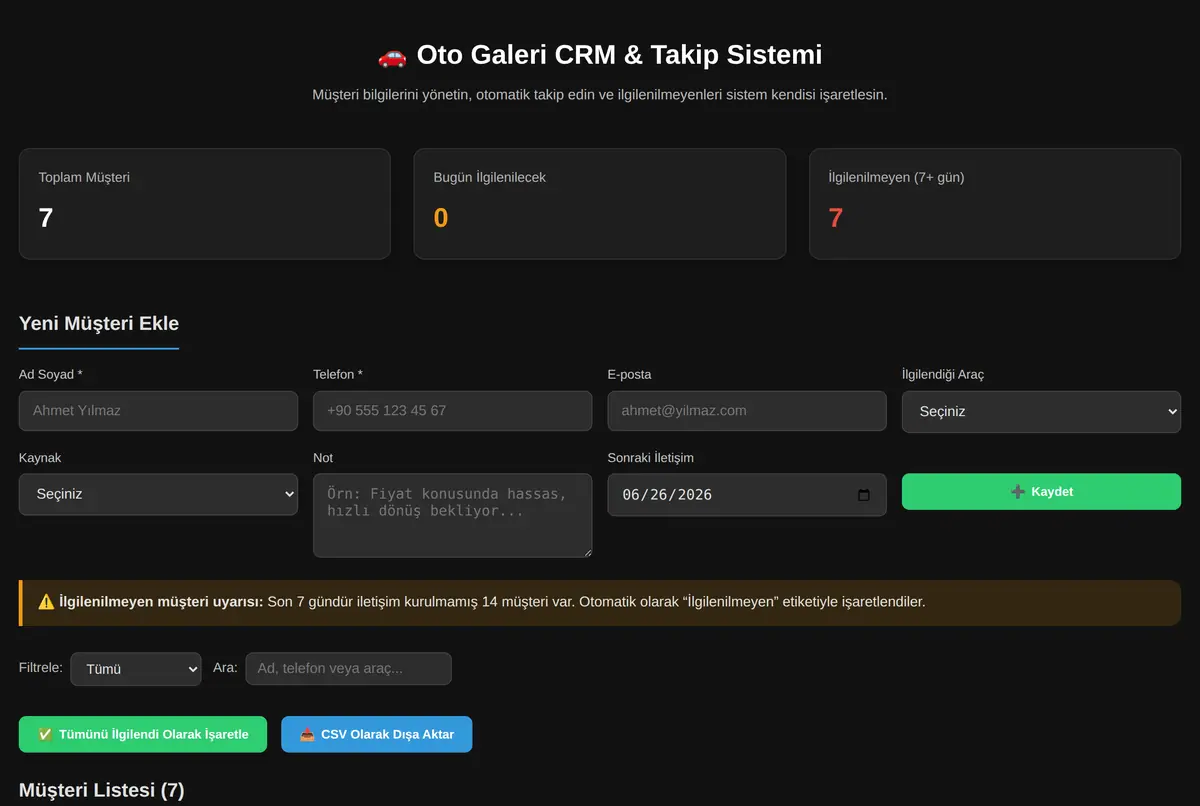Click the Yeni Müşteri Ekle heading
The width and height of the screenshot is (1200, 806).
tap(99, 323)
